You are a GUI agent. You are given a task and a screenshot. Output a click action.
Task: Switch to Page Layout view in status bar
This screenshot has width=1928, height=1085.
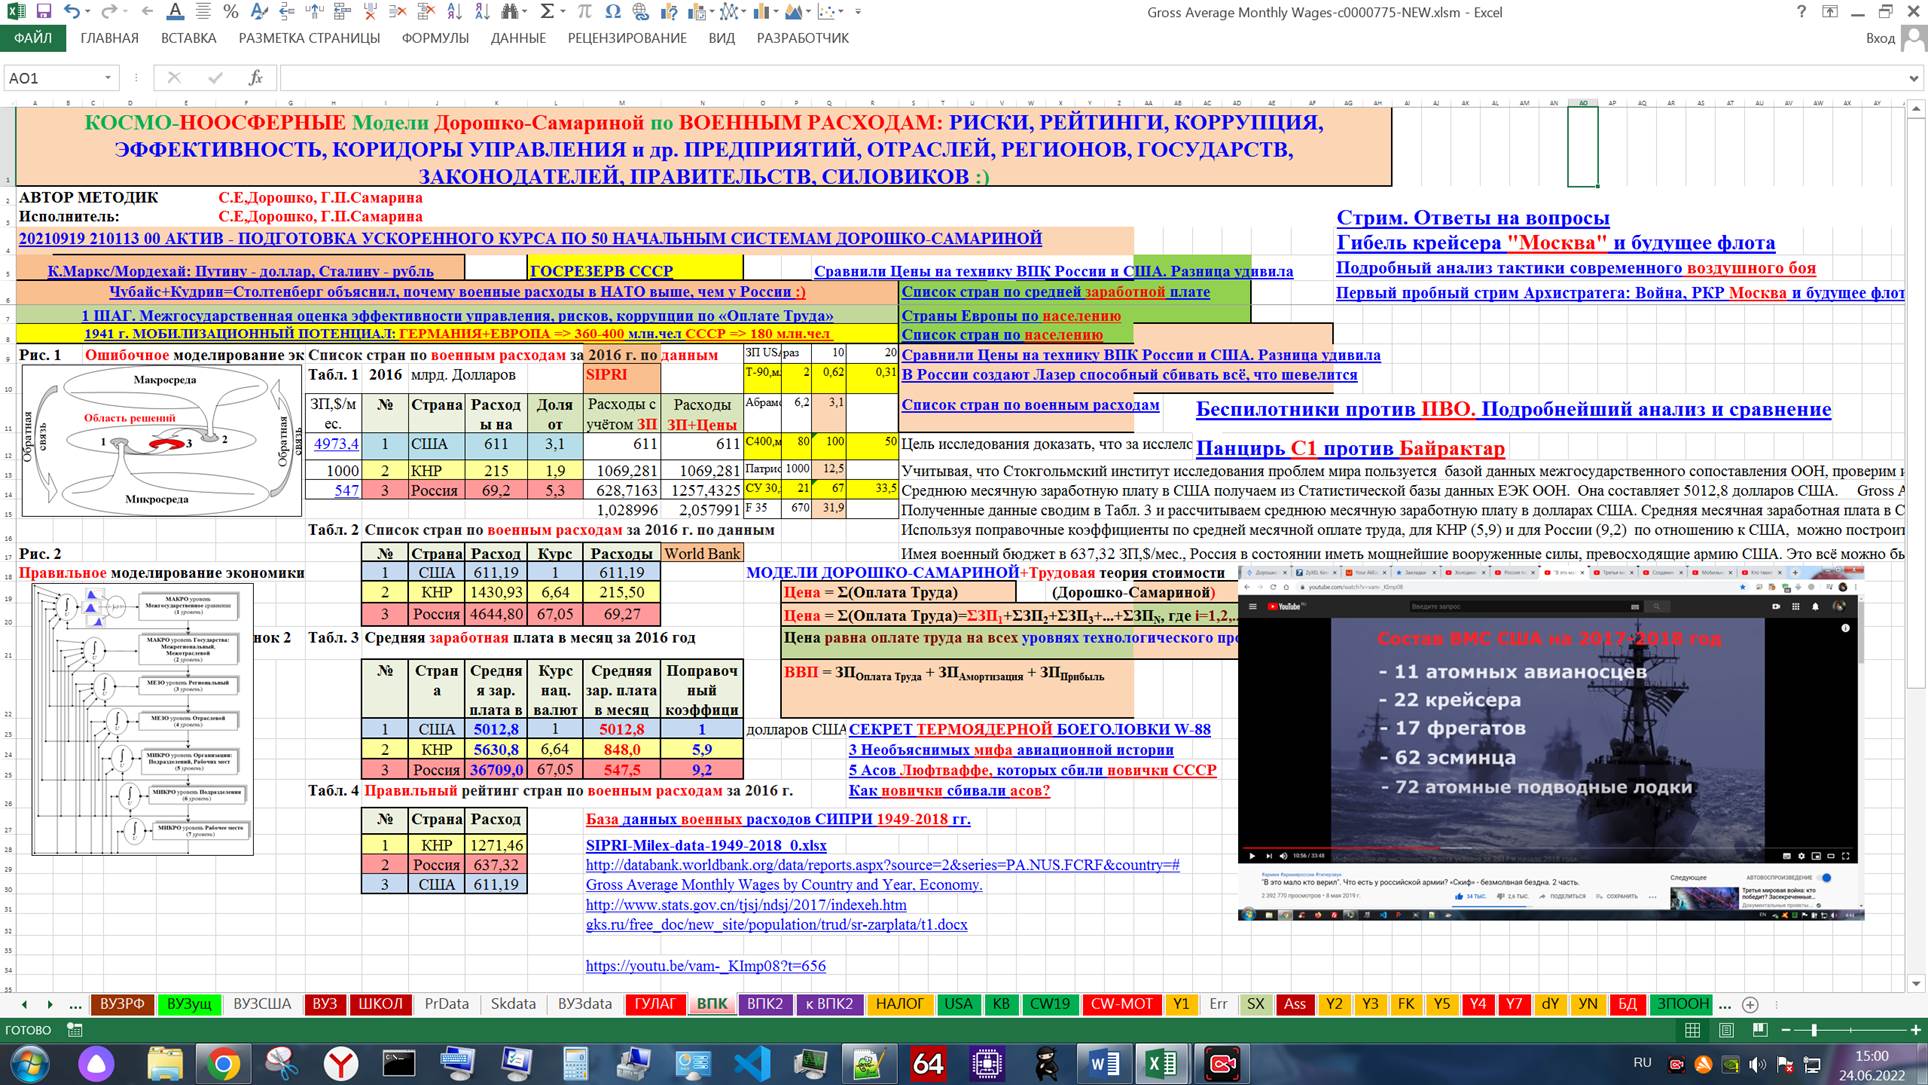tap(1726, 1030)
